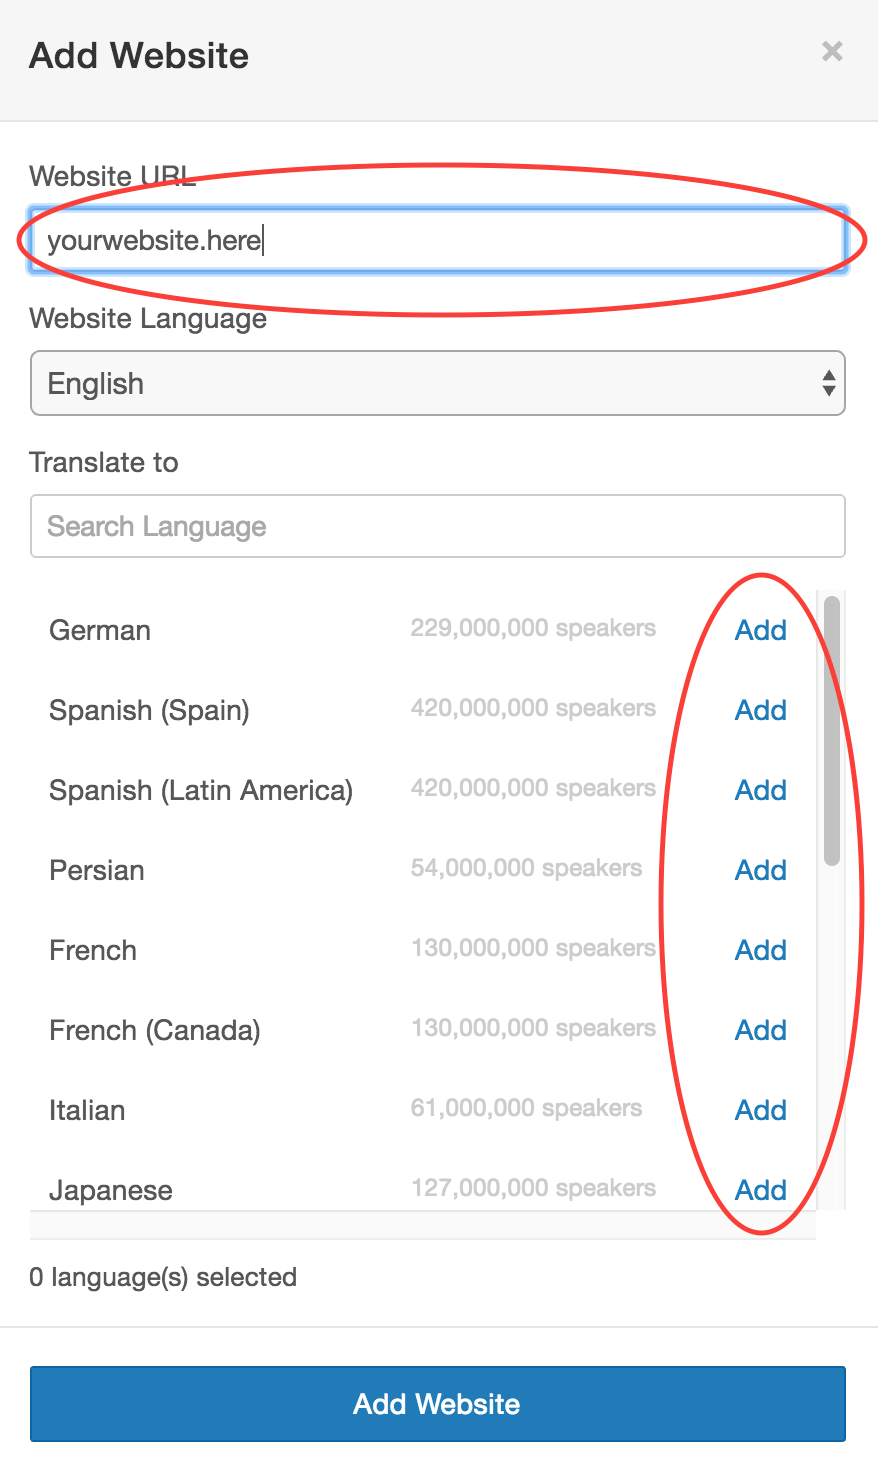Viewport: 878px width, 1466px height.
Task: Add French (Canada) to translations
Action: 760,1030
